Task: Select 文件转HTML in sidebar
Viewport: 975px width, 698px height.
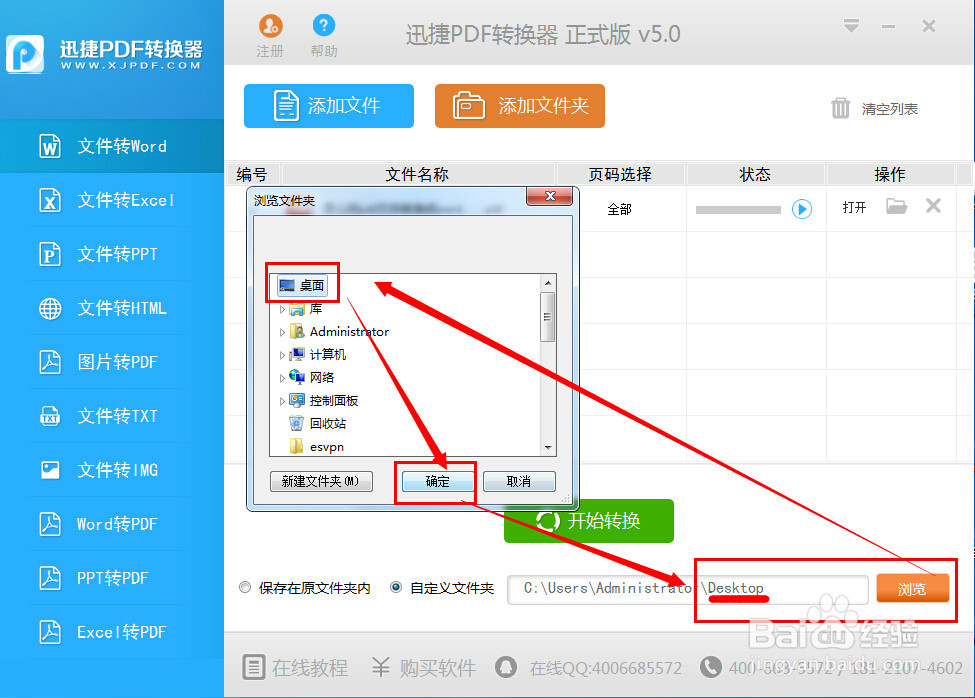Action: (x=112, y=308)
